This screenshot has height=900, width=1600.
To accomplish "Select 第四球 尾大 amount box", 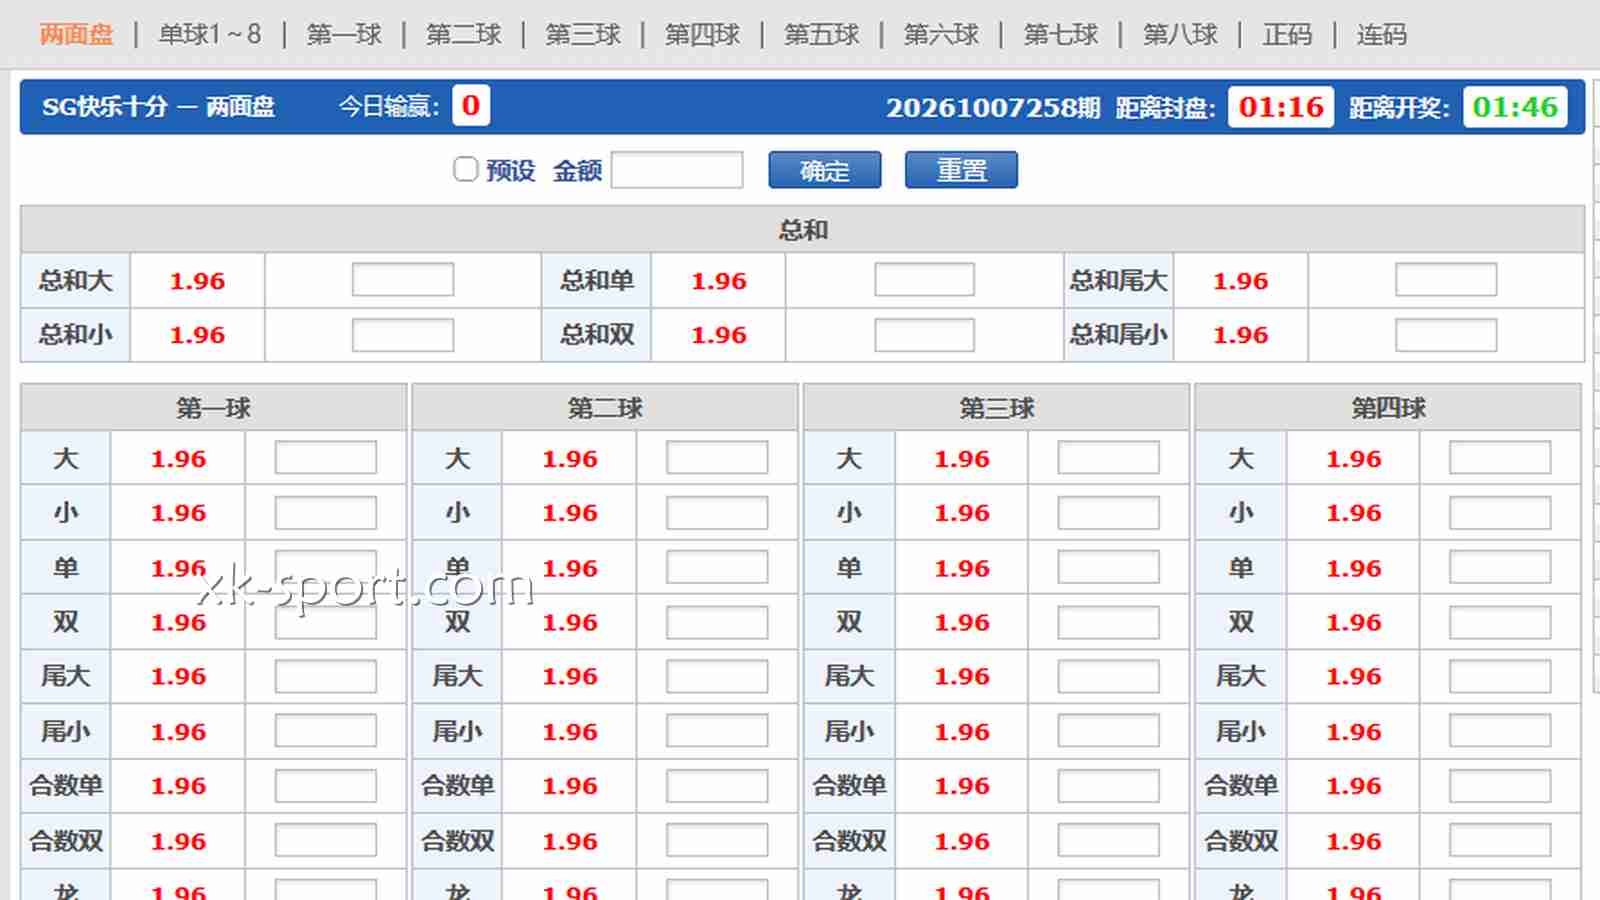I will pos(1500,676).
